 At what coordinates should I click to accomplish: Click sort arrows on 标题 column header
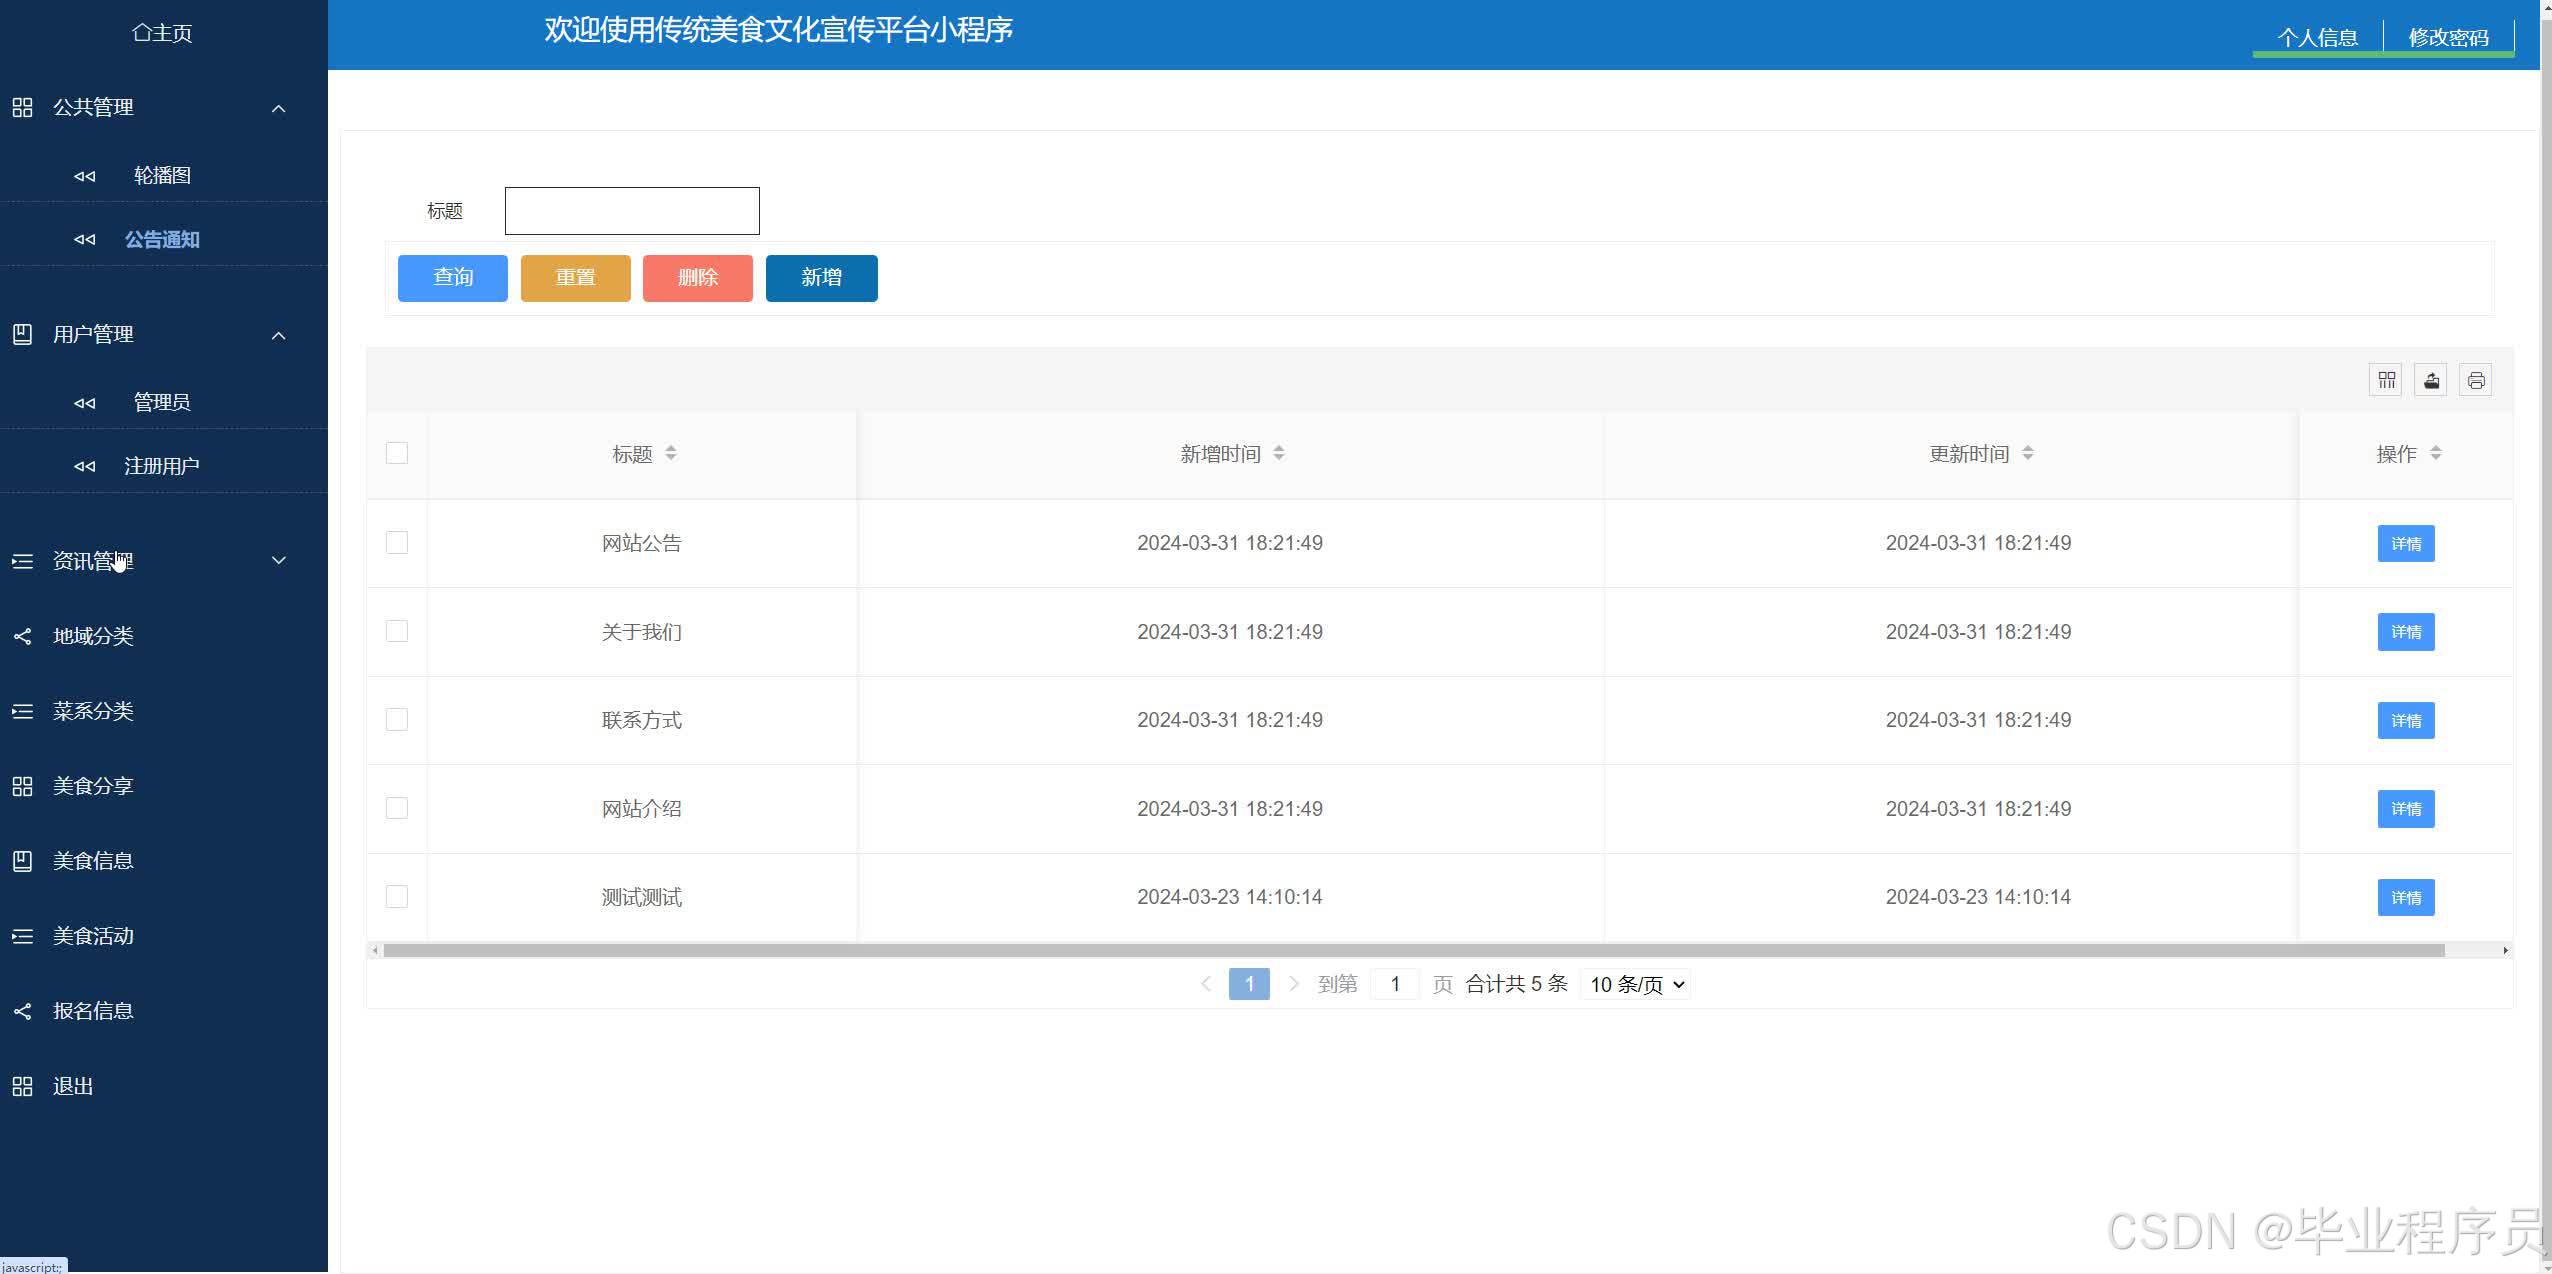671,453
